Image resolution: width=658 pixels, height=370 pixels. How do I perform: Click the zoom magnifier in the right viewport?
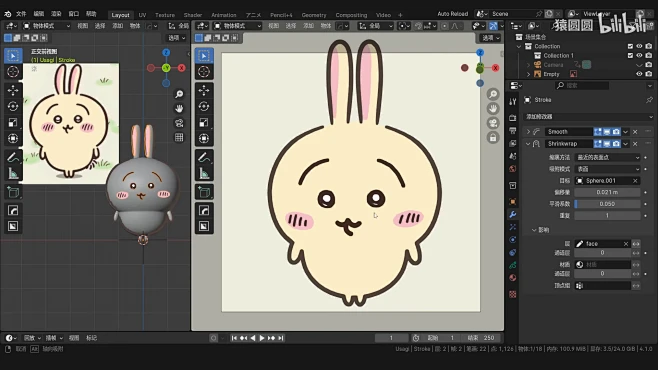(493, 94)
